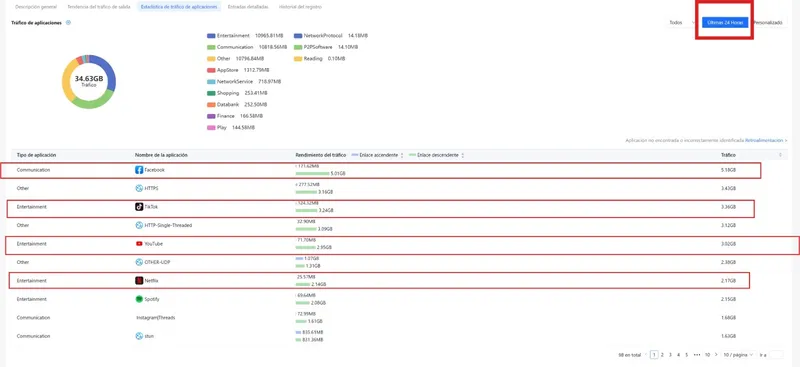Click the Facebook app icon

pyautogui.click(x=139, y=170)
